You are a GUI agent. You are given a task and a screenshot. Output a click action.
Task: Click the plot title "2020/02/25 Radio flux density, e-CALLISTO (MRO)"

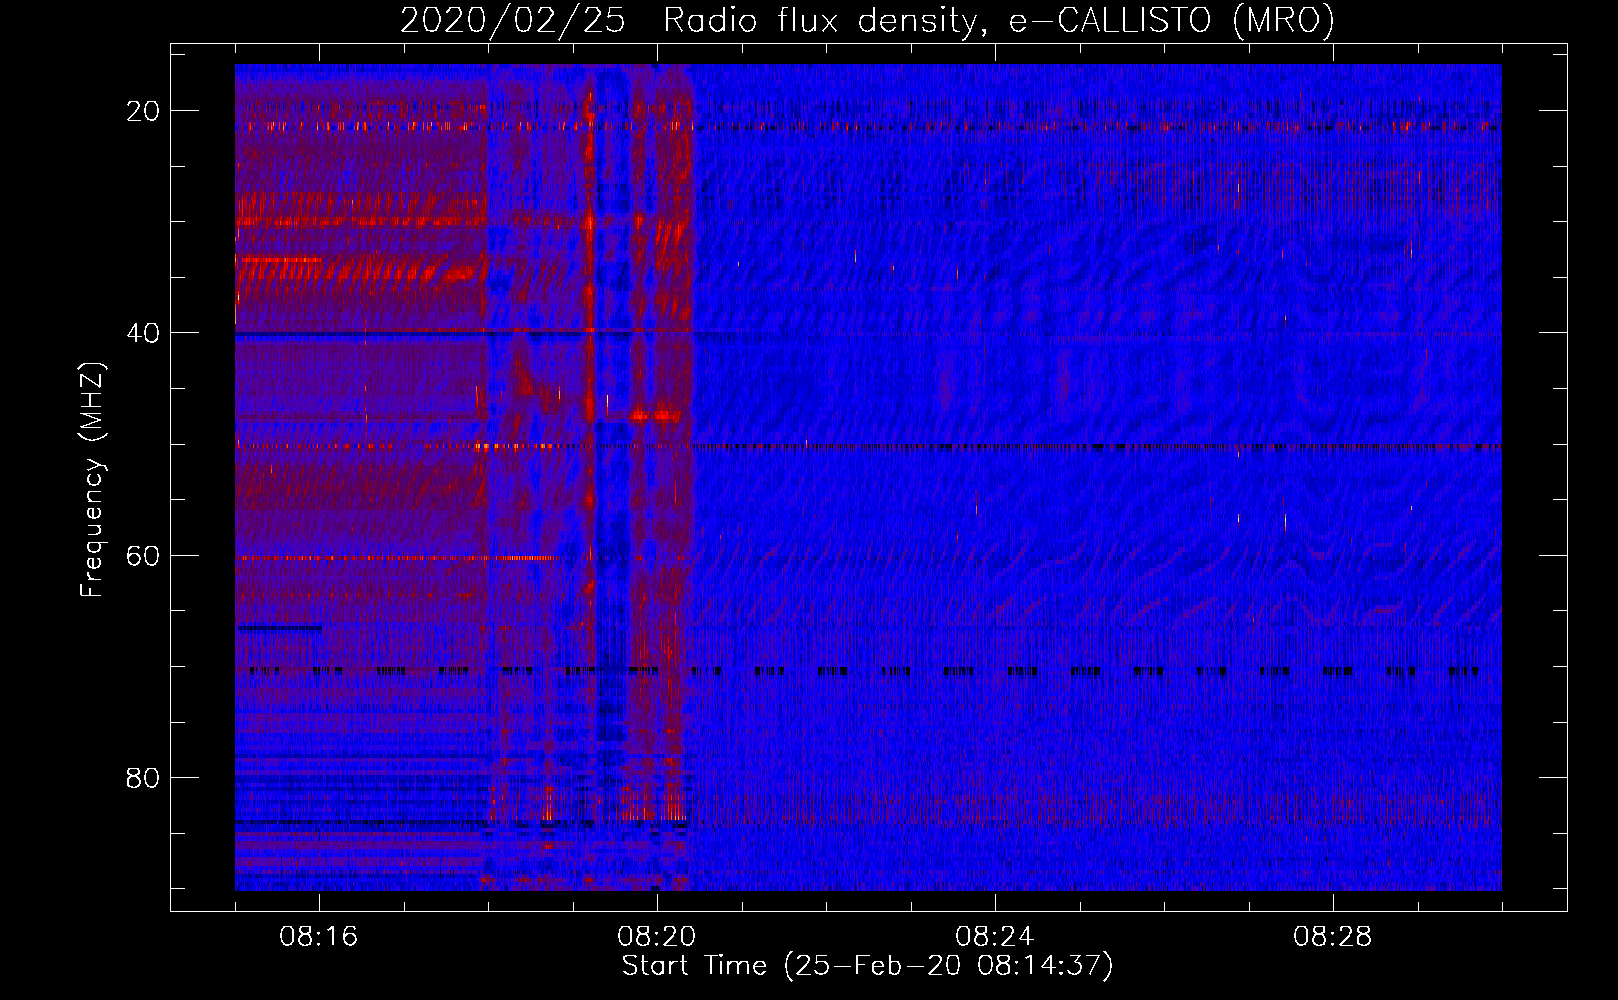pos(867,20)
